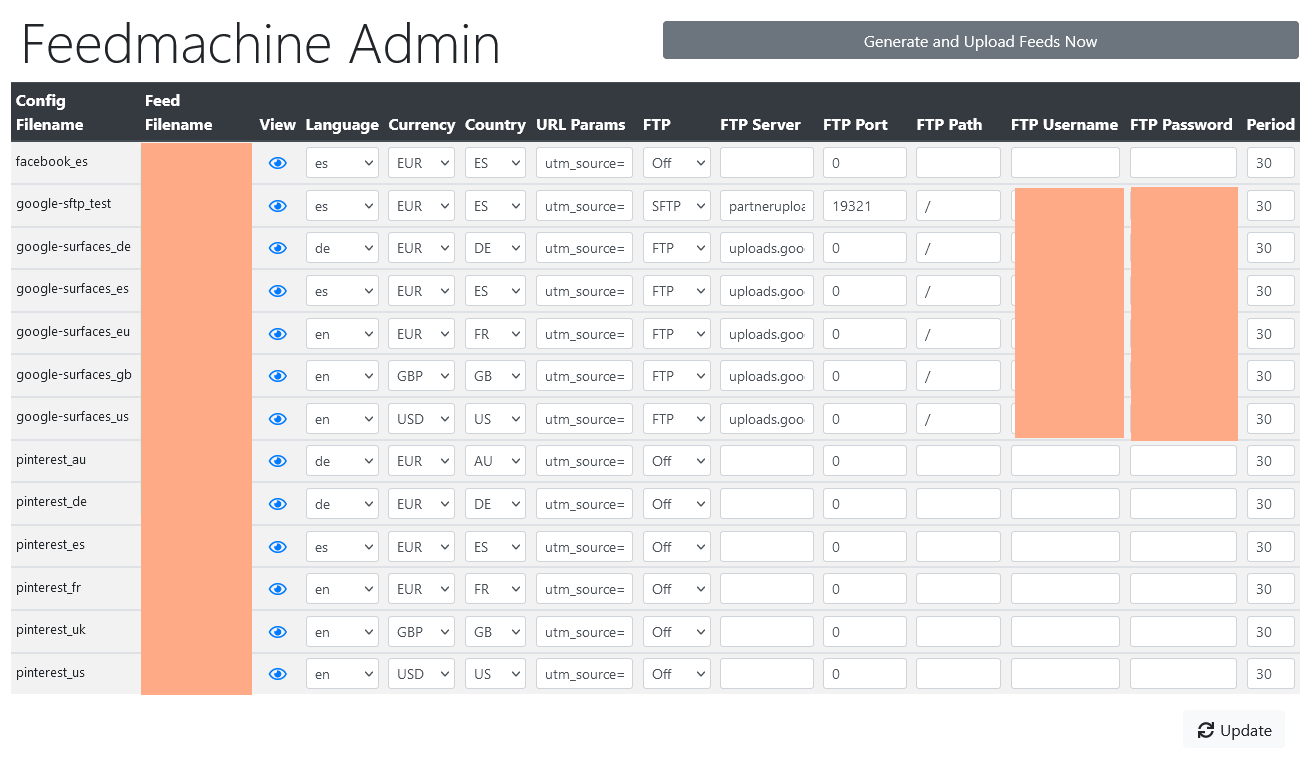Show google-surfaces_es feed using eye icon
Image resolution: width=1311 pixels, height=763 pixels.
tap(278, 291)
